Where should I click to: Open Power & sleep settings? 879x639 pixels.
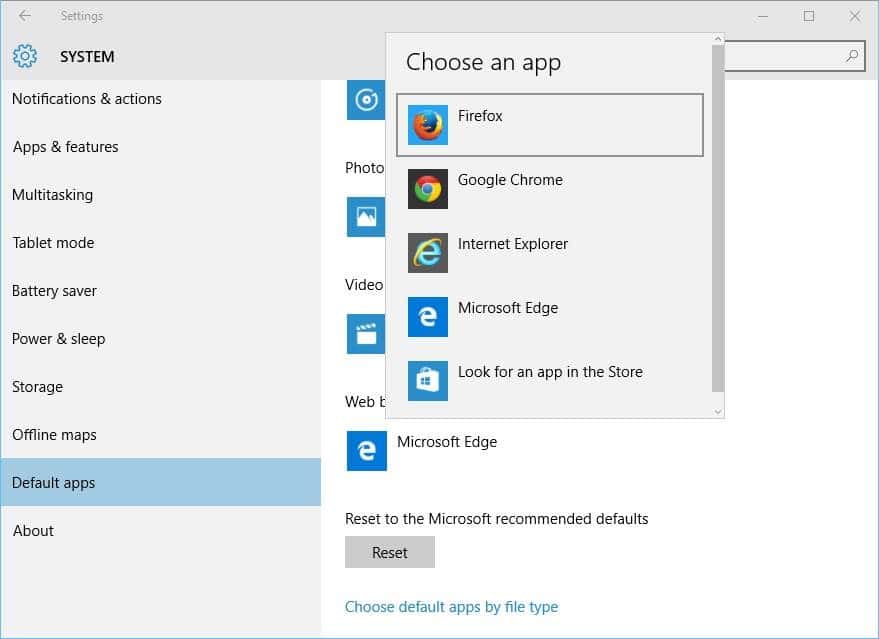click(x=161, y=339)
